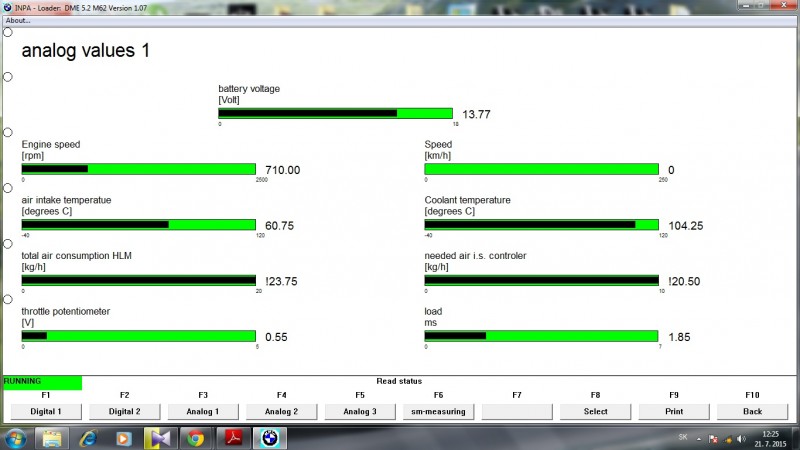Click the Engine speed label
This screenshot has height=450, width=800.
pos(51,144)
